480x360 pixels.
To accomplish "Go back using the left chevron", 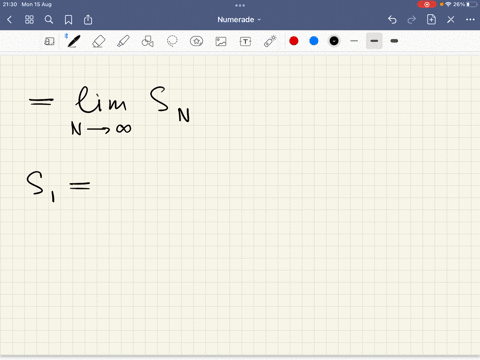I will click(x=9, y=20).
